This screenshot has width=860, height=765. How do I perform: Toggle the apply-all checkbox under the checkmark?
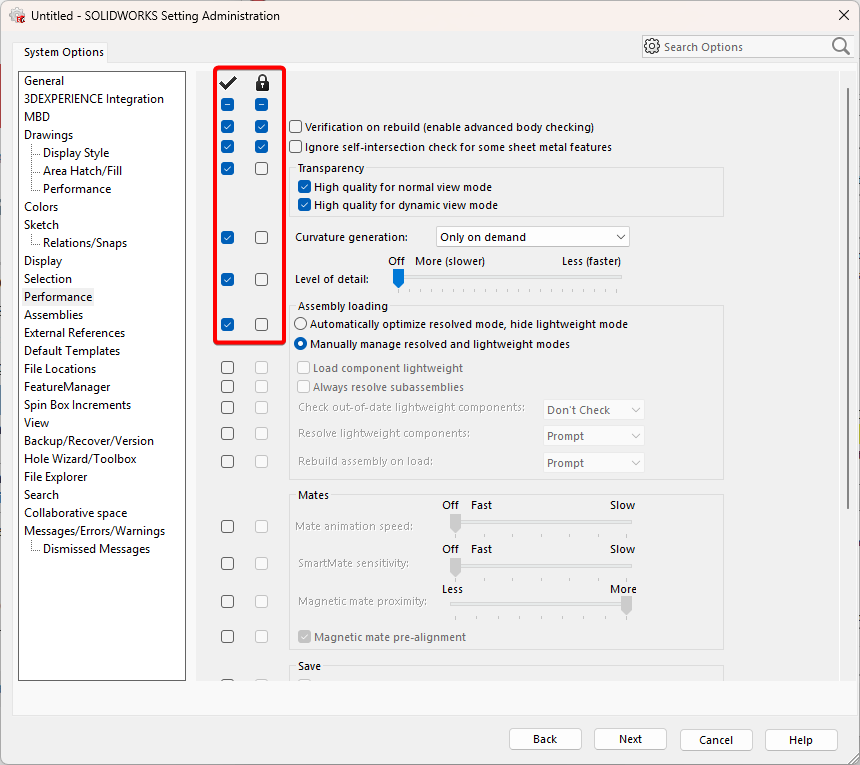pyautogui.click(x=228, y=104)
